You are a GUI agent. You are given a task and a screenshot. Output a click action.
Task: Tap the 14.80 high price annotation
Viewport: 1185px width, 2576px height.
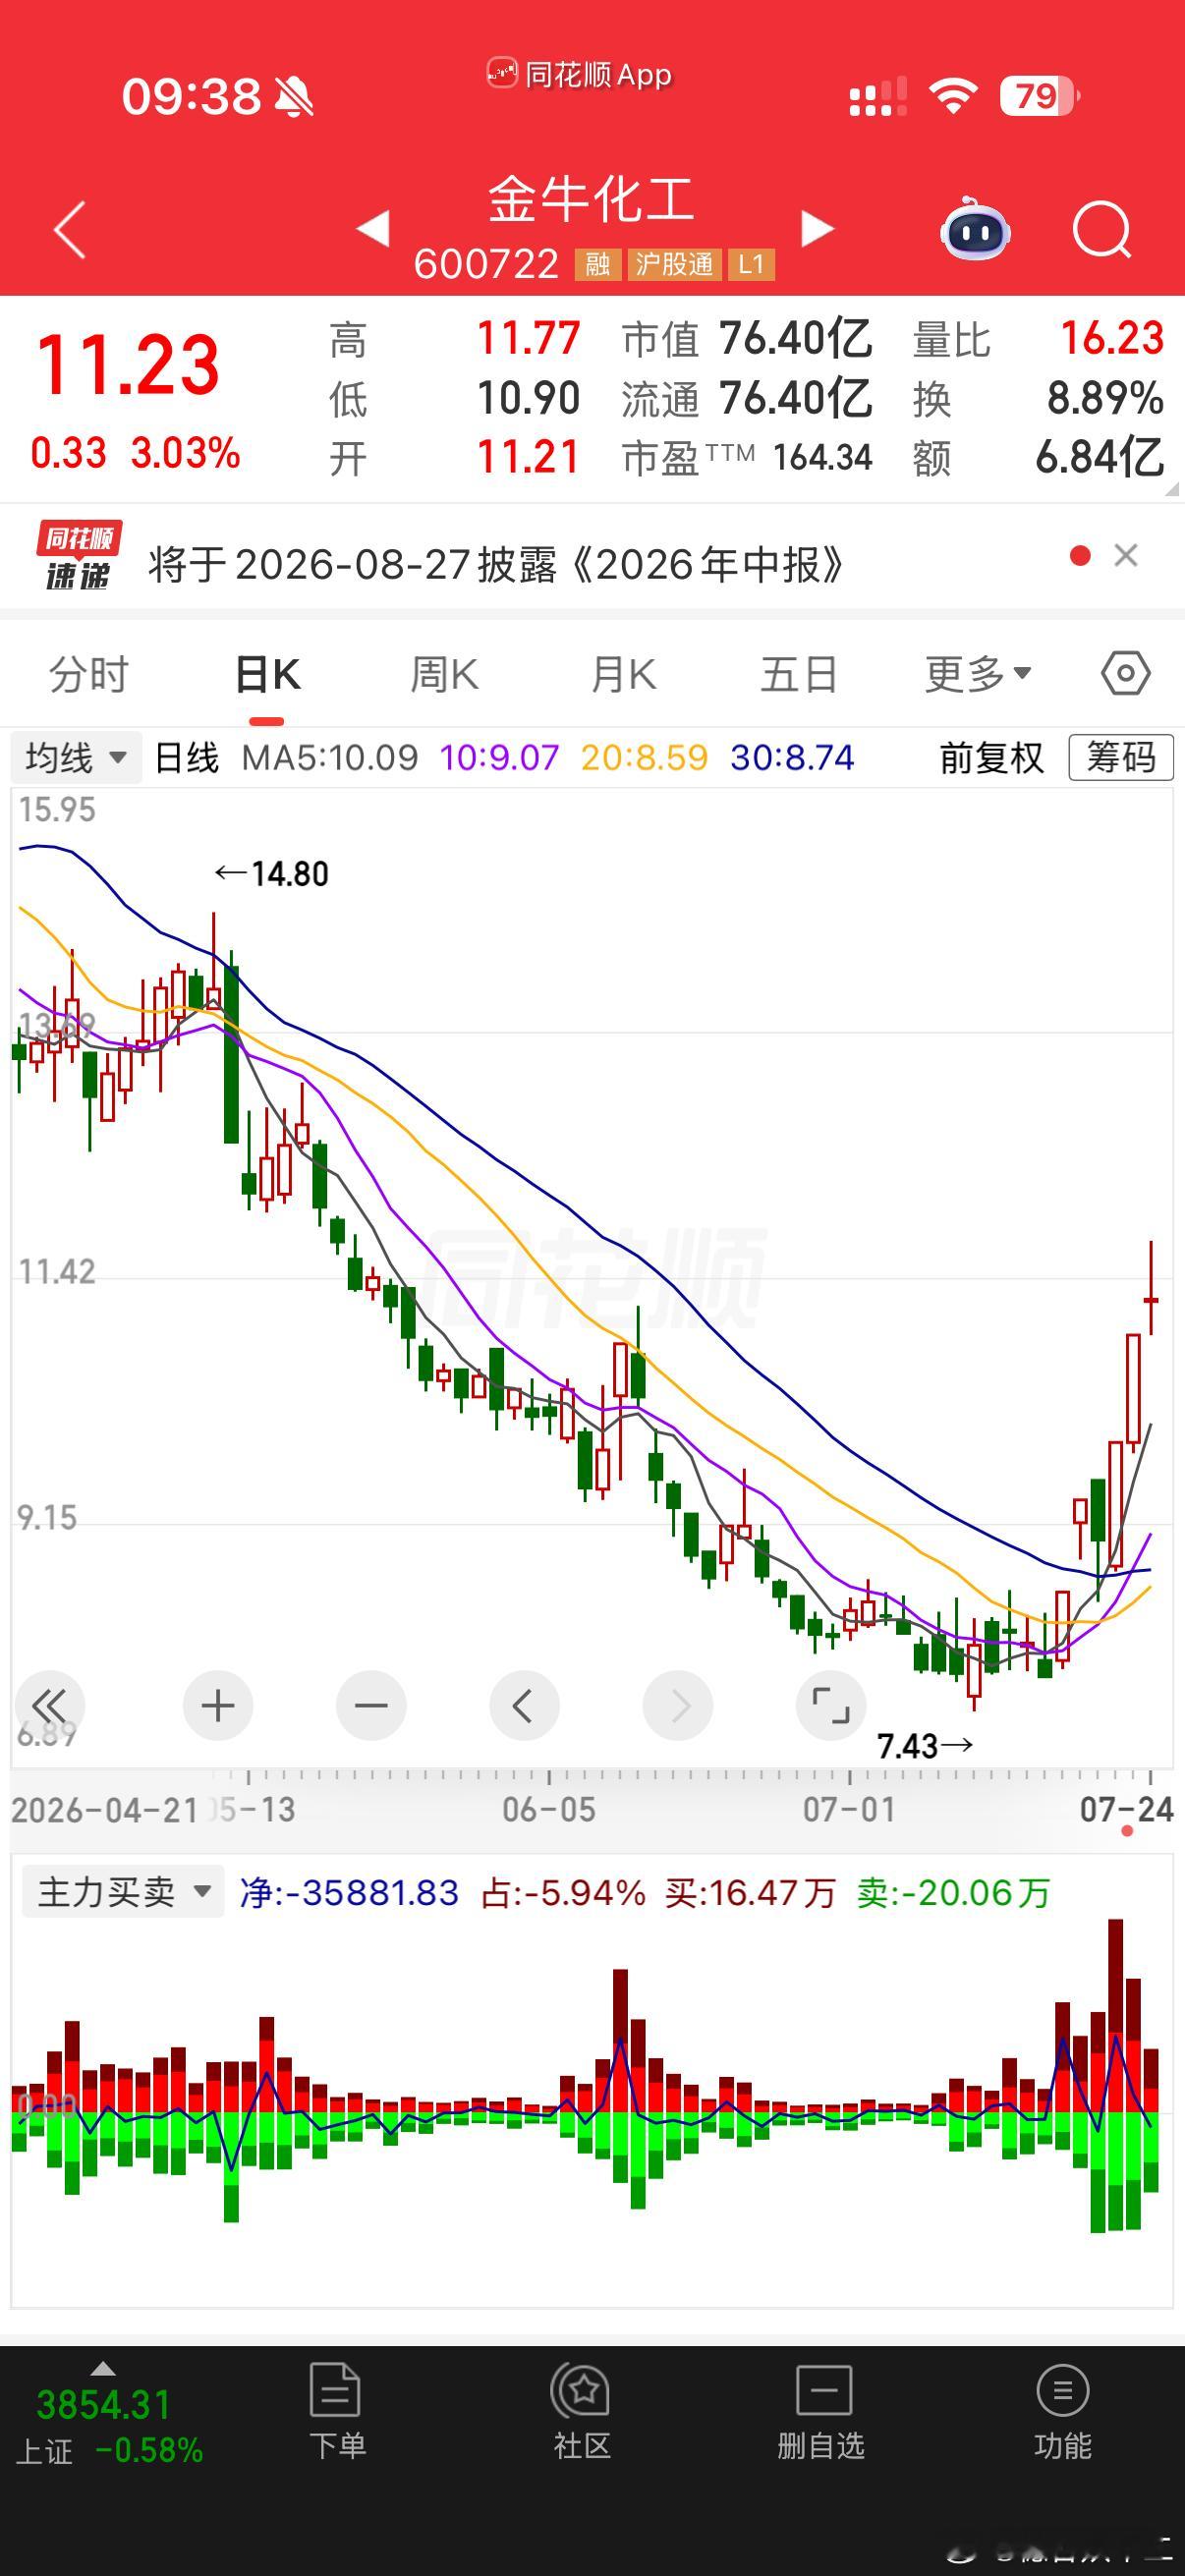(271, 874)
